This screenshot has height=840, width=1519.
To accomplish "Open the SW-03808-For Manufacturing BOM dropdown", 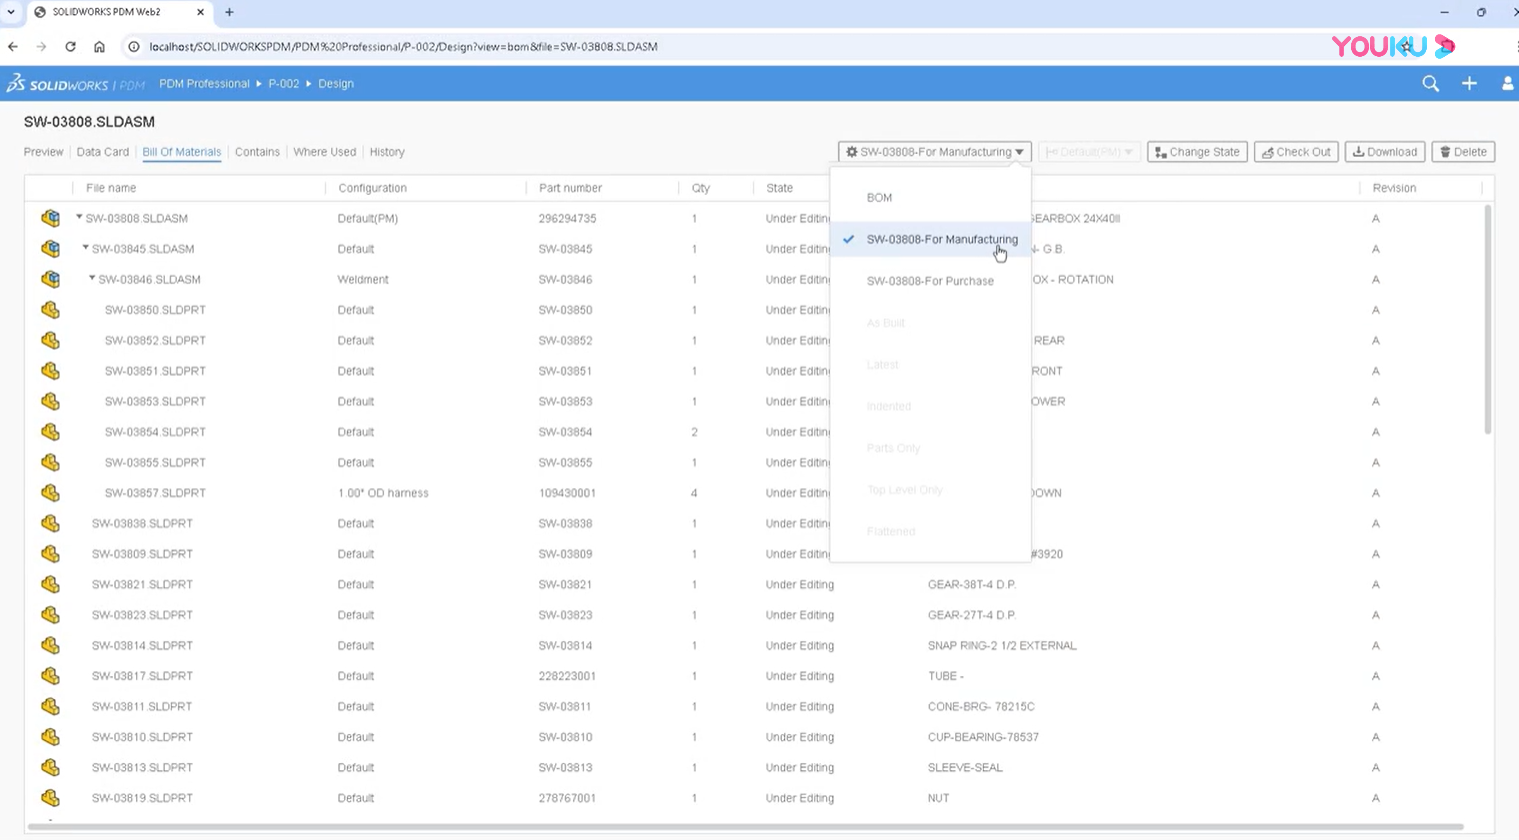I will (935, 152).
